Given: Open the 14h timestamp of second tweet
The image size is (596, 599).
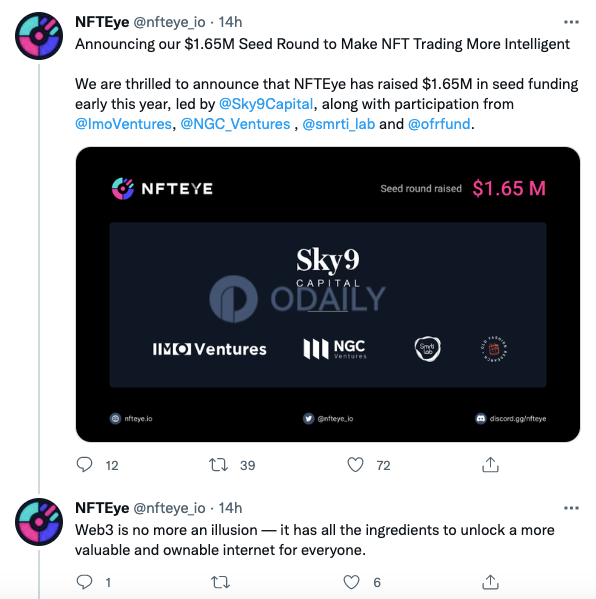Looking at the screenshot, I should pyautogui.click(x=230, y=508).
